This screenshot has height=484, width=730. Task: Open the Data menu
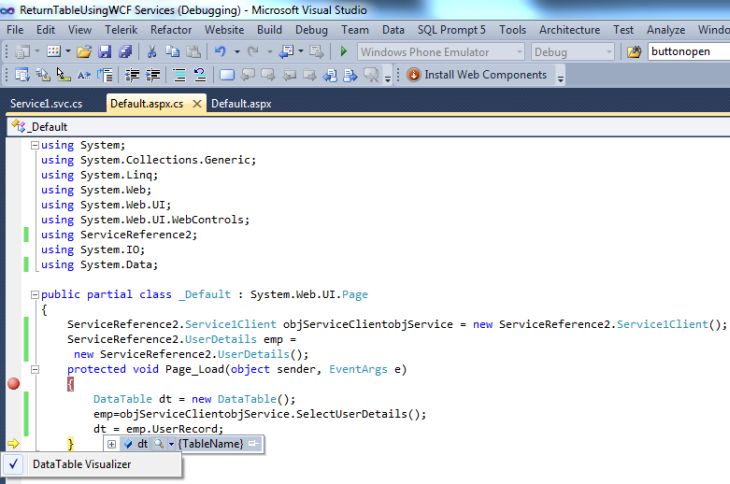tap(393, 30)
